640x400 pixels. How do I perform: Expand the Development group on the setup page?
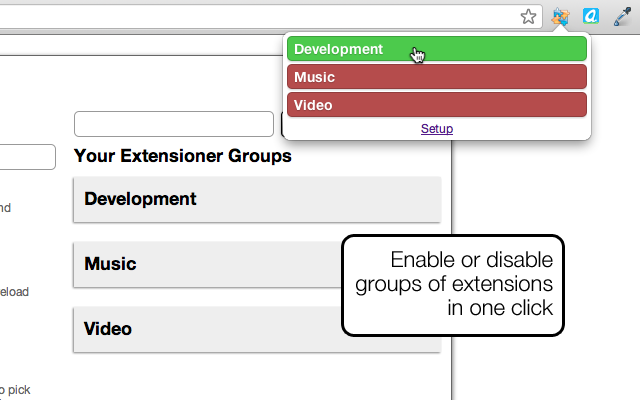pyautogui.click(x=257, y=200)
